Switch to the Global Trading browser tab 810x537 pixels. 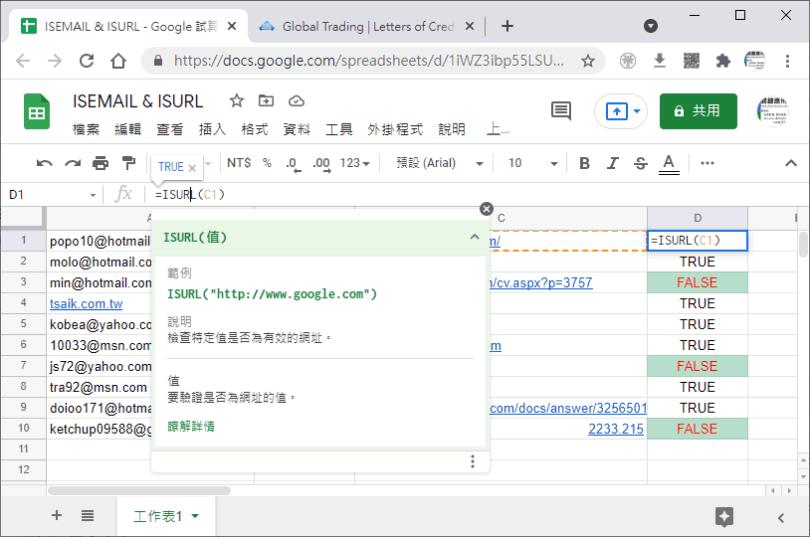coord(366,26)
